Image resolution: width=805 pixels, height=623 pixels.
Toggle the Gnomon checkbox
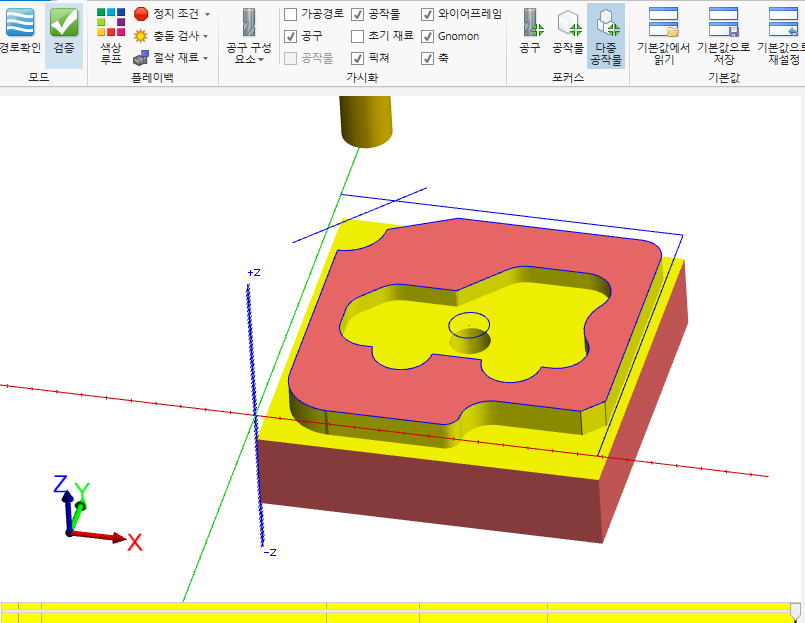(427, 36)
